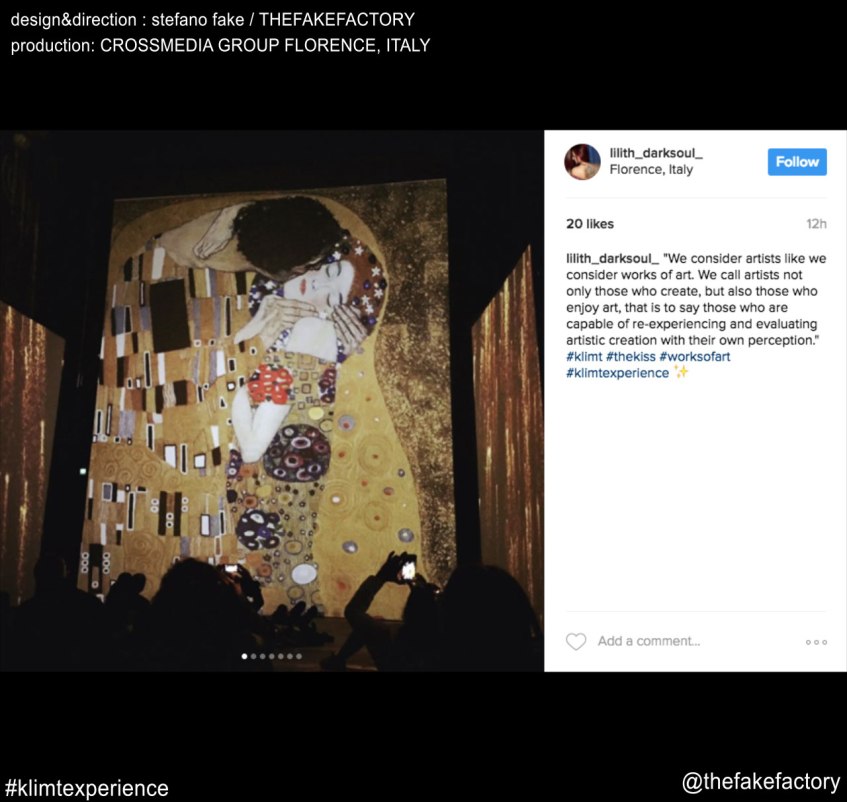Open the #thekiss hashtag link
Viewport: 847px width, 802px height.
pos(630,356)
